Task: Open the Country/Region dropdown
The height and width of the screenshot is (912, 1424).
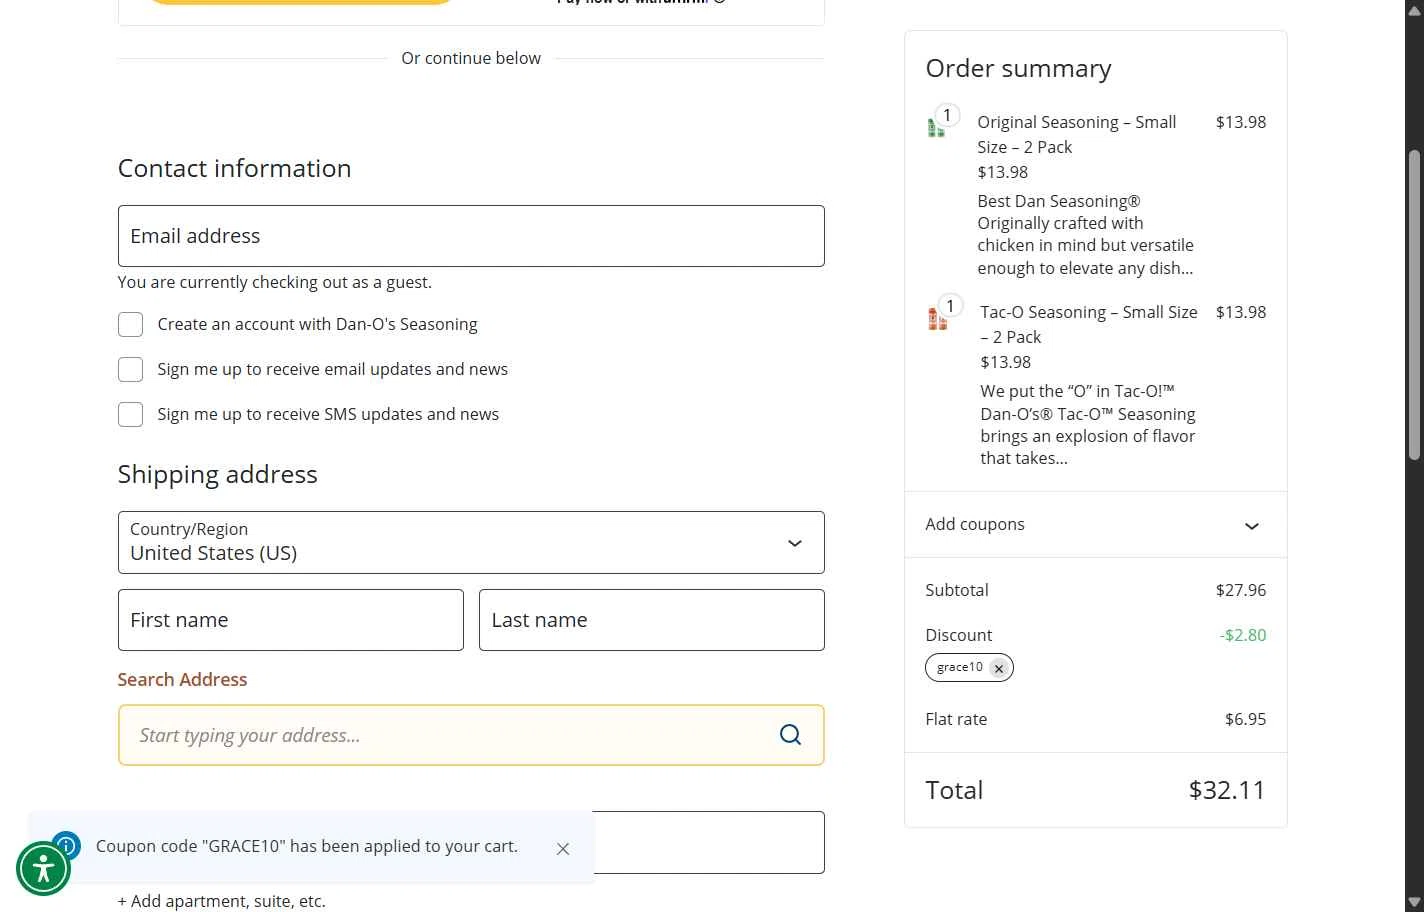Action: point(471,543)
